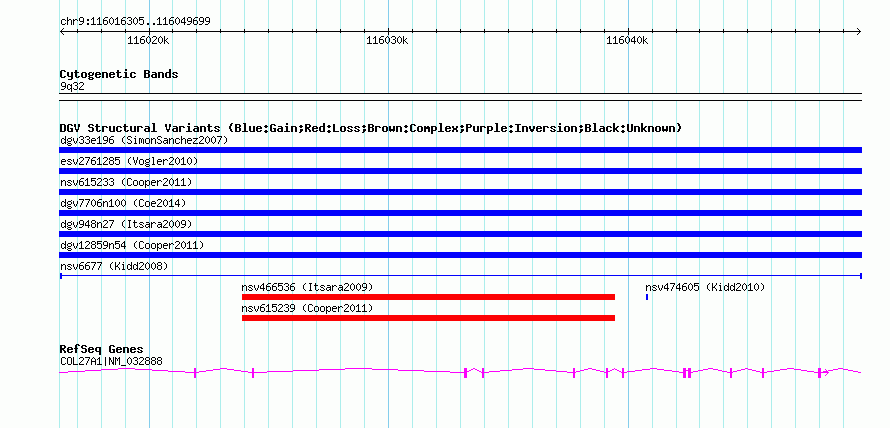890x428 pixels.
Task: Click the 116030k ruler tick label
Action: (x=388, y=41)
